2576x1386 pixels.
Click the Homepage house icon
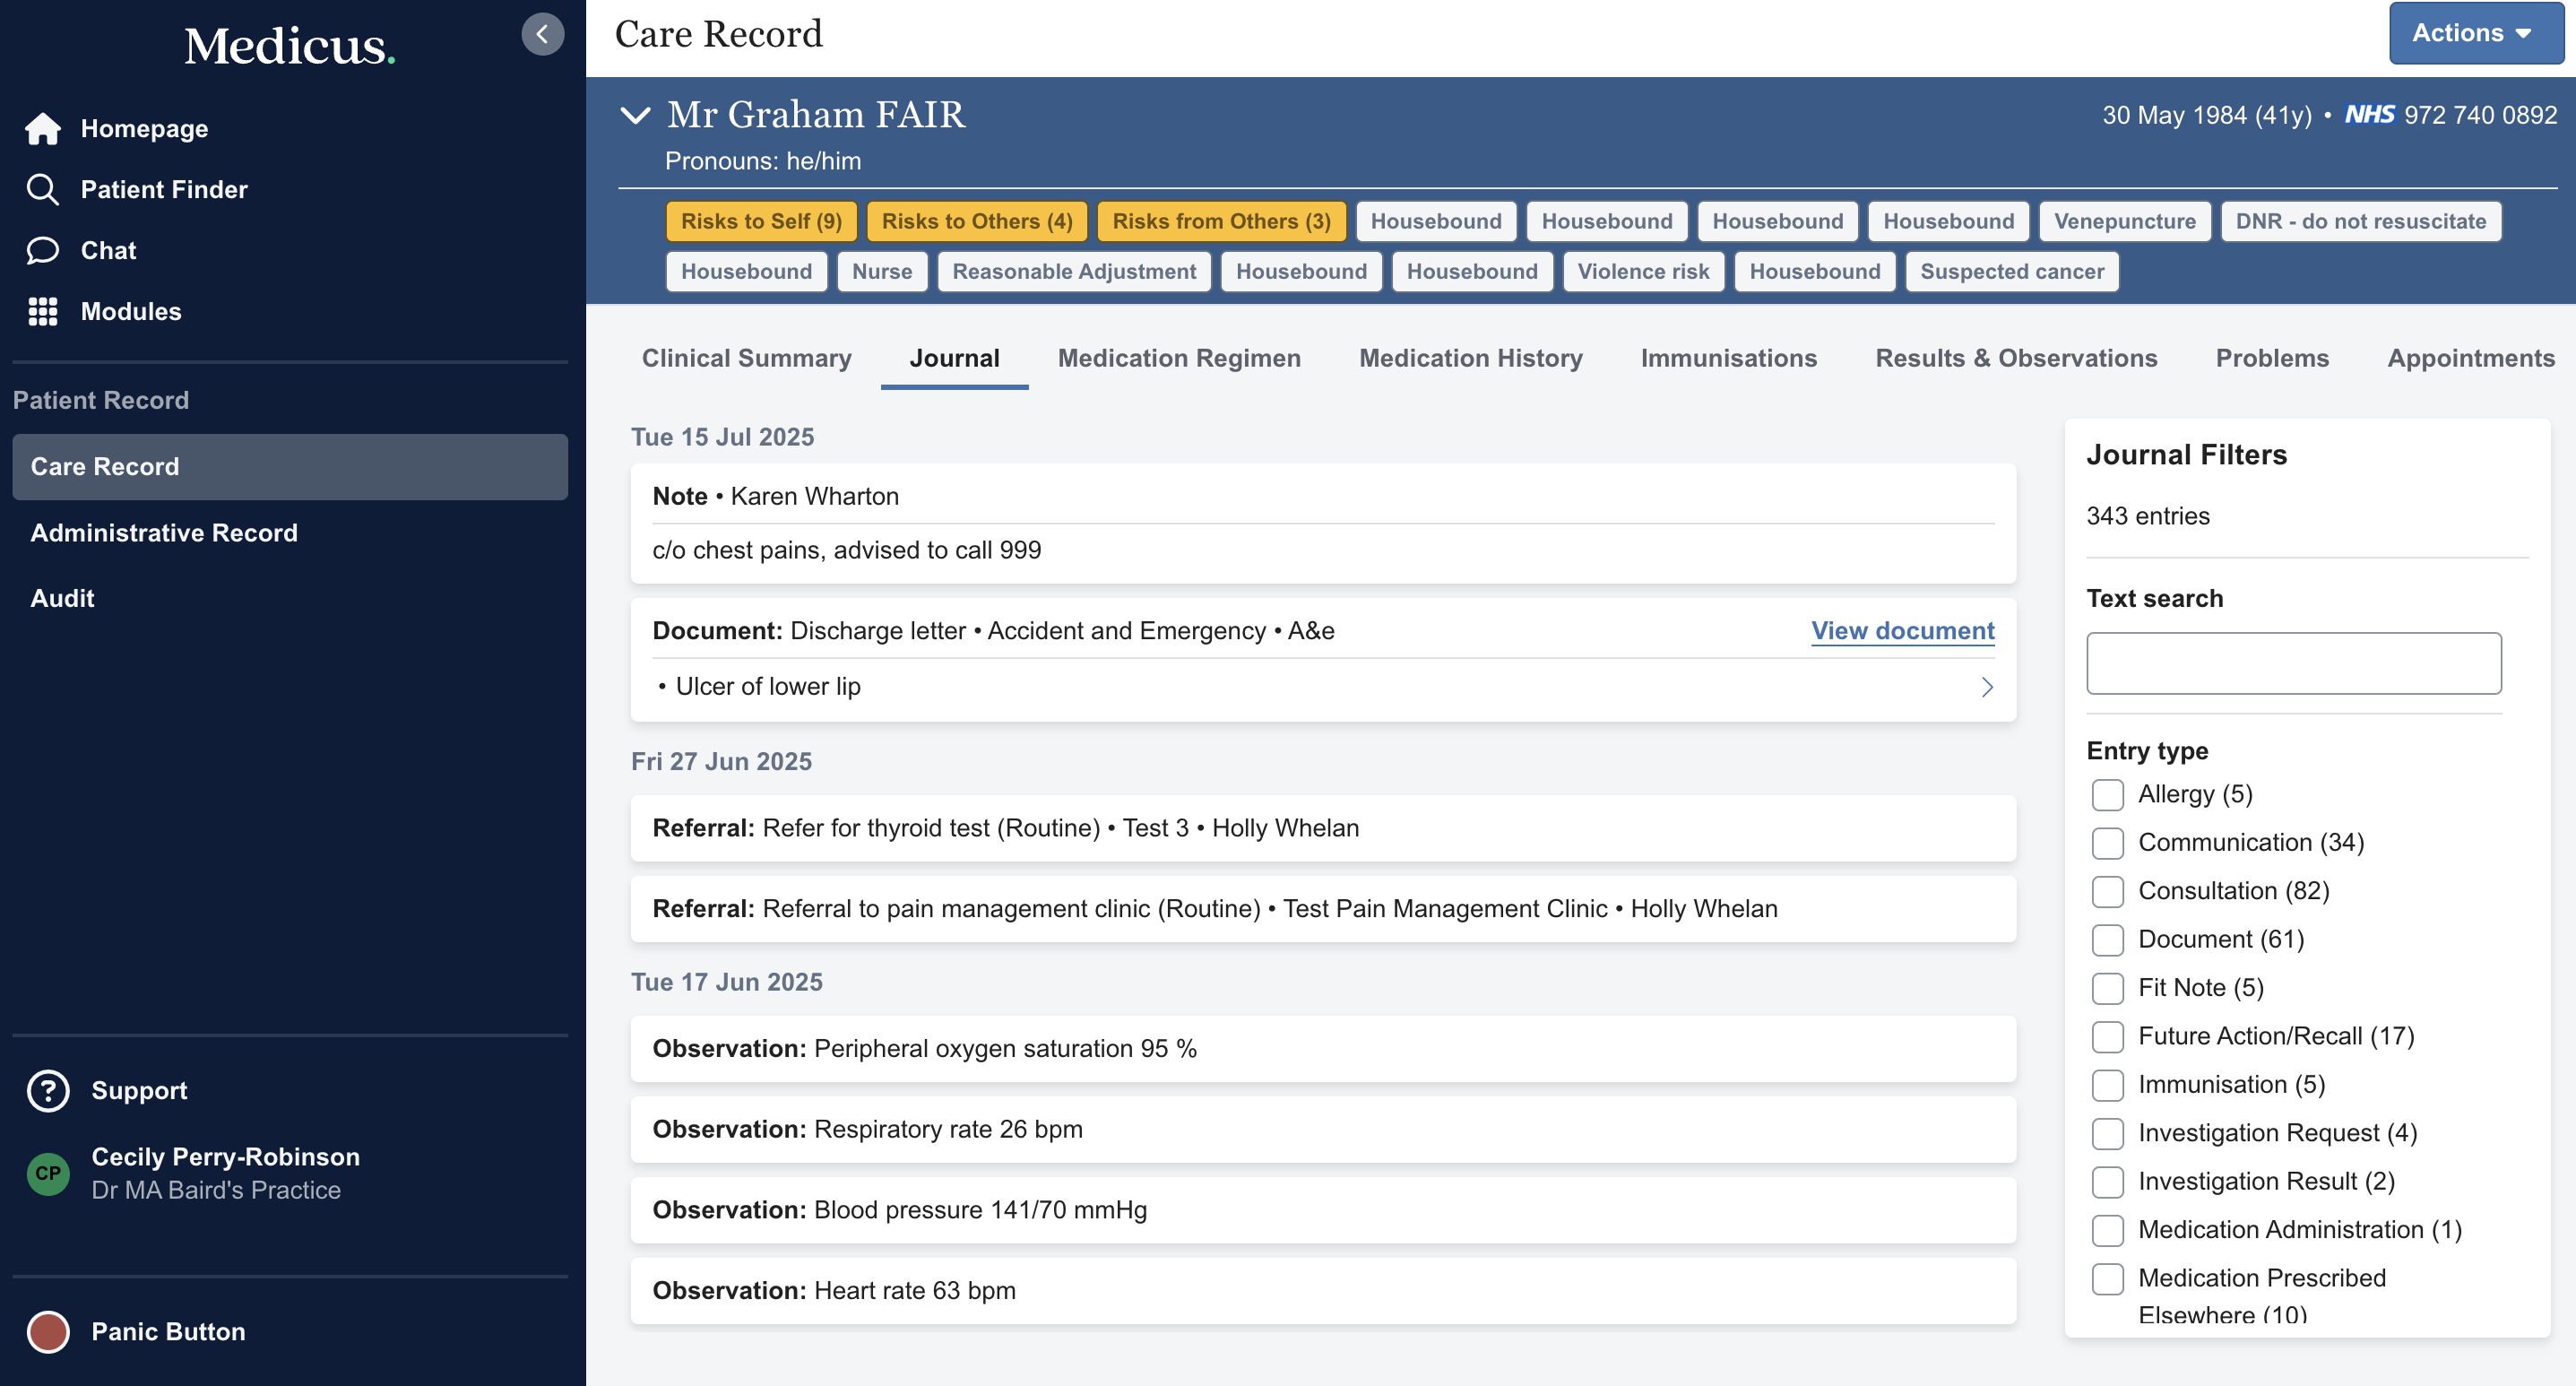(x=42, y=129)
